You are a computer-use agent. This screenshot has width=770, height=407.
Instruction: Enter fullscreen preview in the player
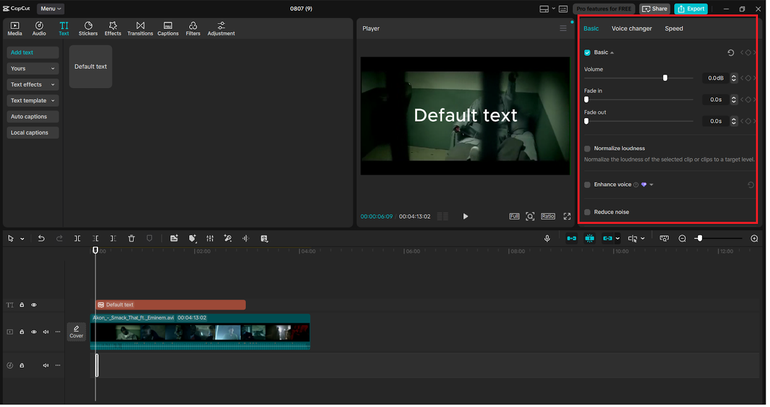pyautogui.click(x=567, y=216)
